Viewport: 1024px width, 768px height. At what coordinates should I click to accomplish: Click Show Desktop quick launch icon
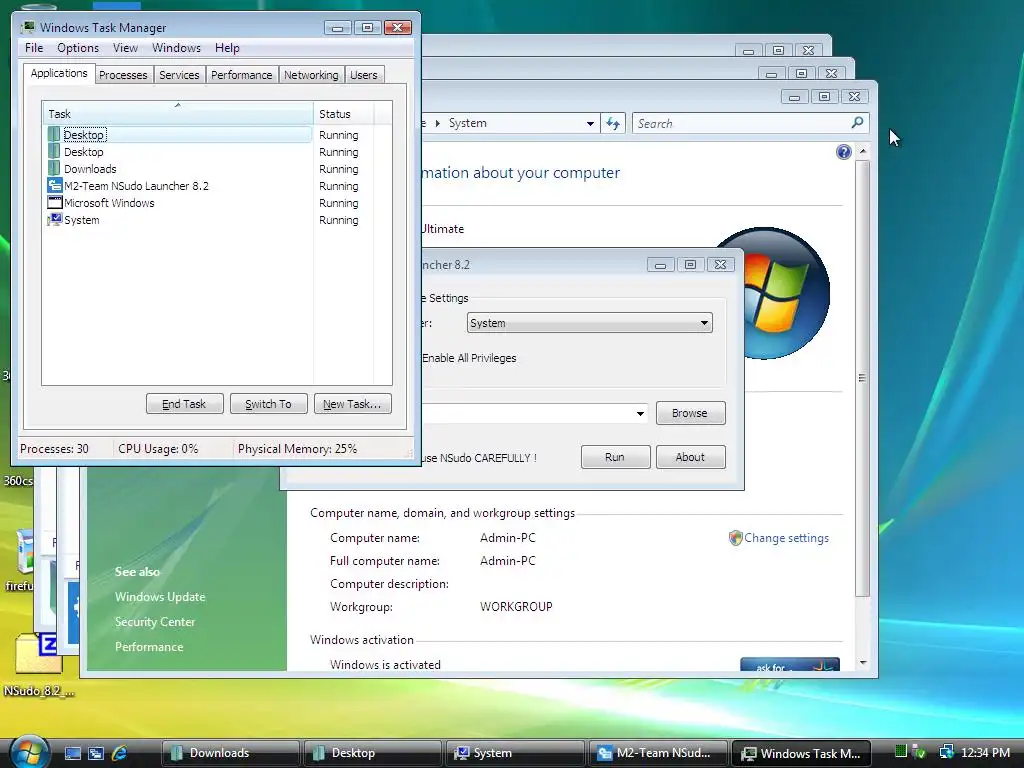73,753
